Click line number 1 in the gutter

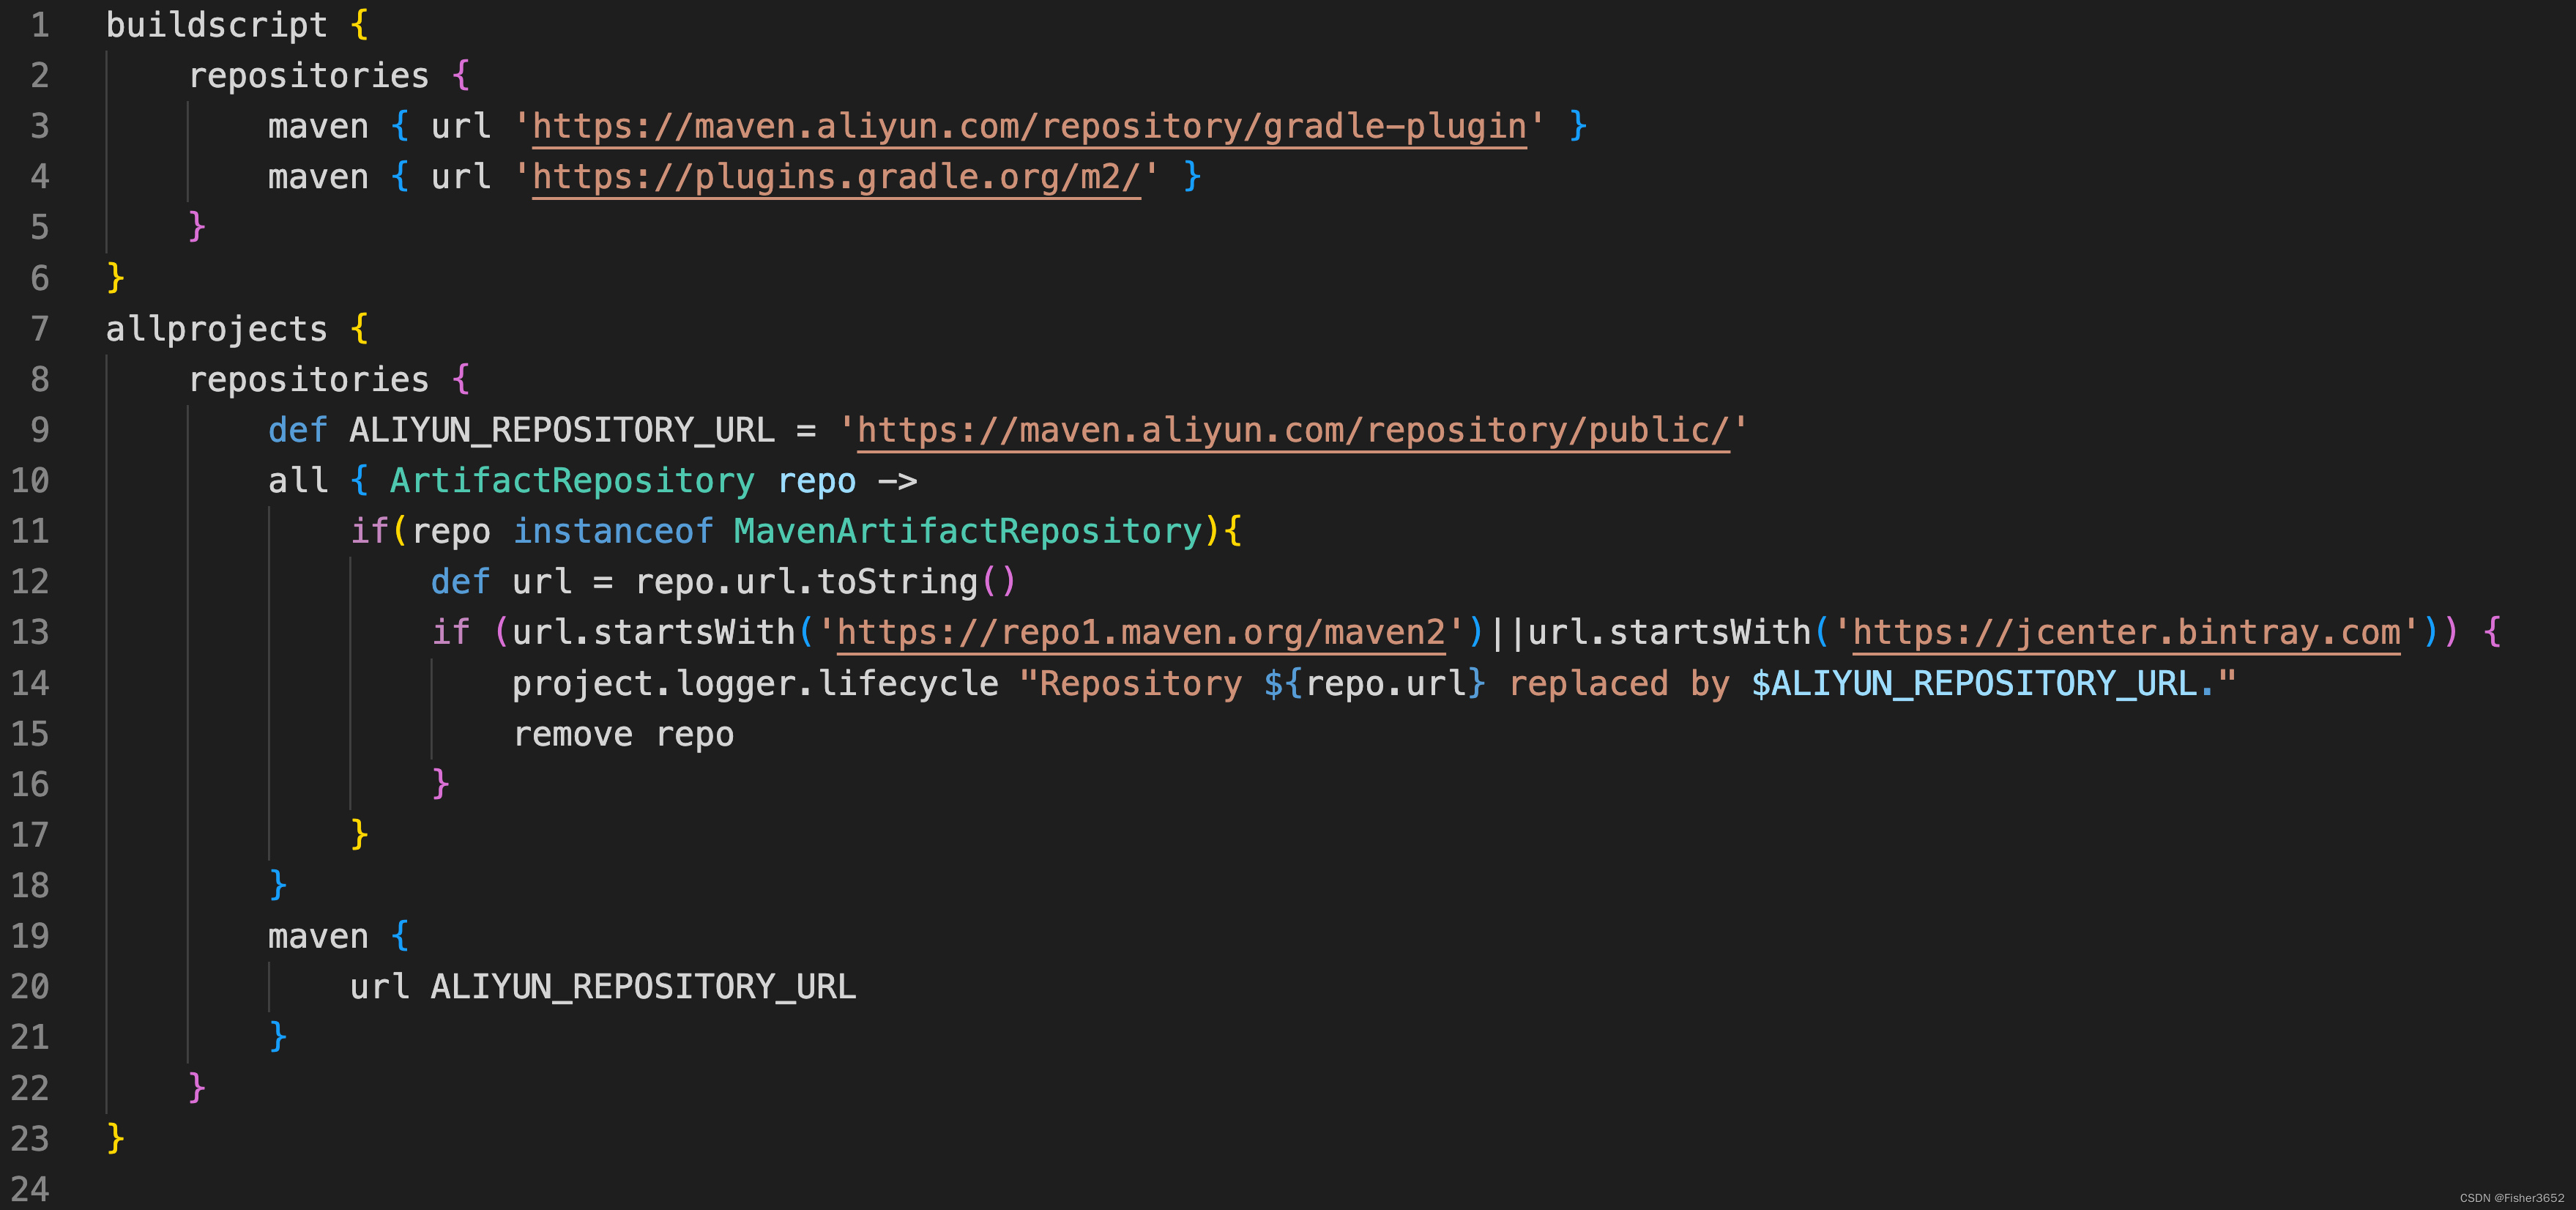tap(40, 25)
